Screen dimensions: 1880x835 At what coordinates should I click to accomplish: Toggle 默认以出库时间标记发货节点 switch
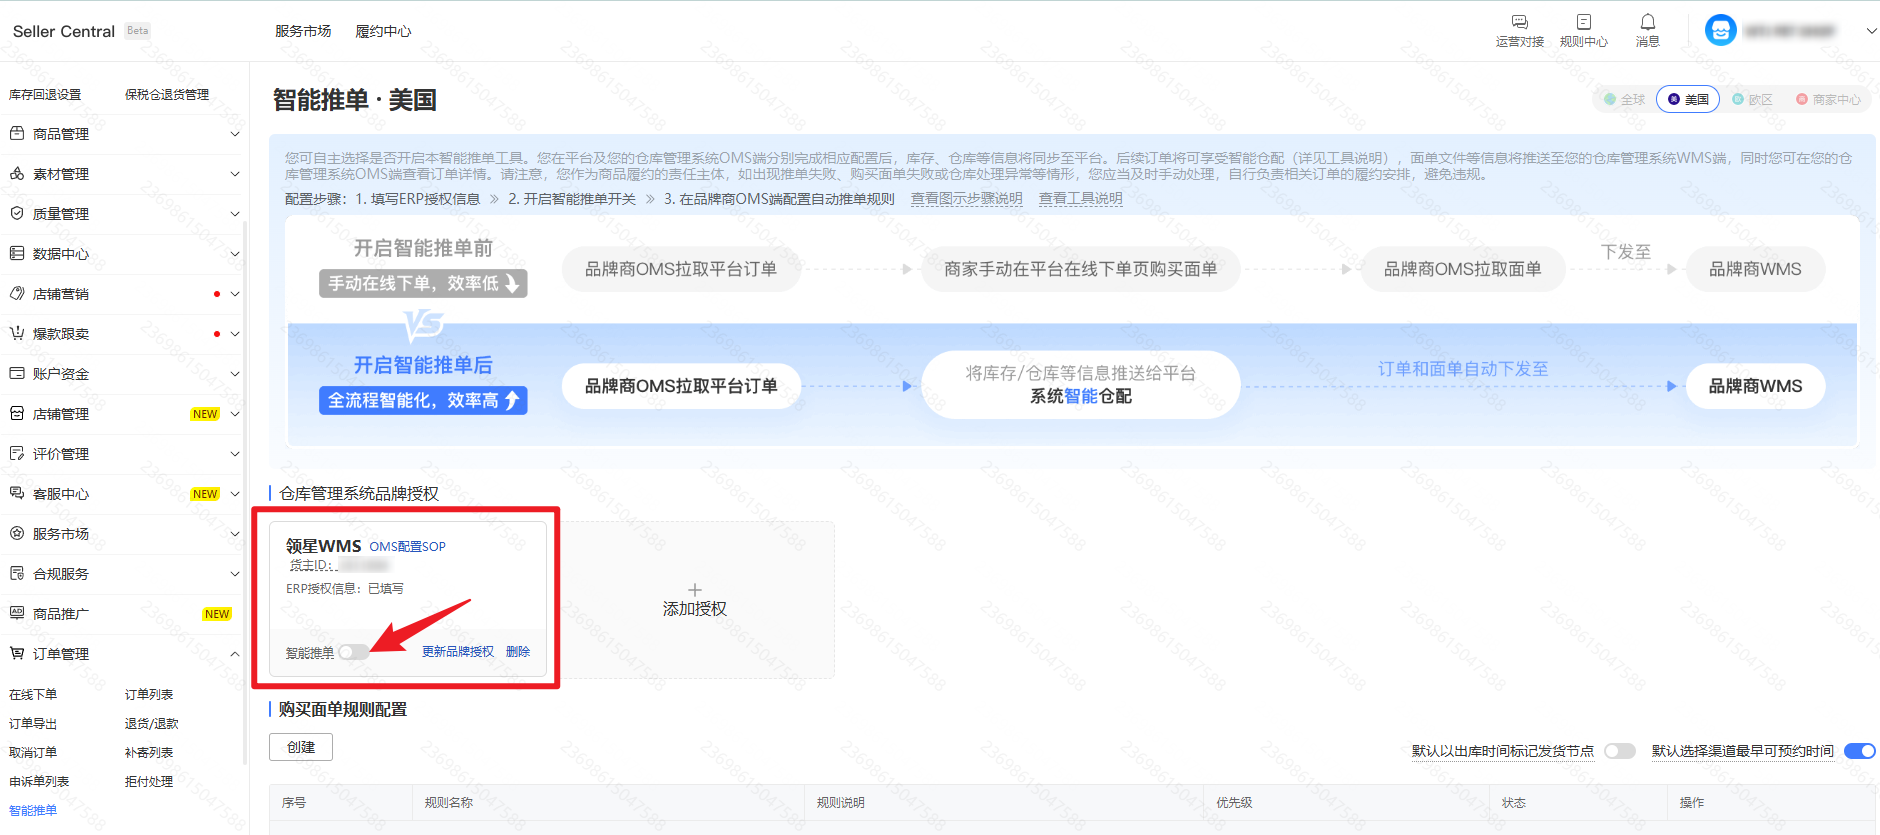pos(1620,751)
